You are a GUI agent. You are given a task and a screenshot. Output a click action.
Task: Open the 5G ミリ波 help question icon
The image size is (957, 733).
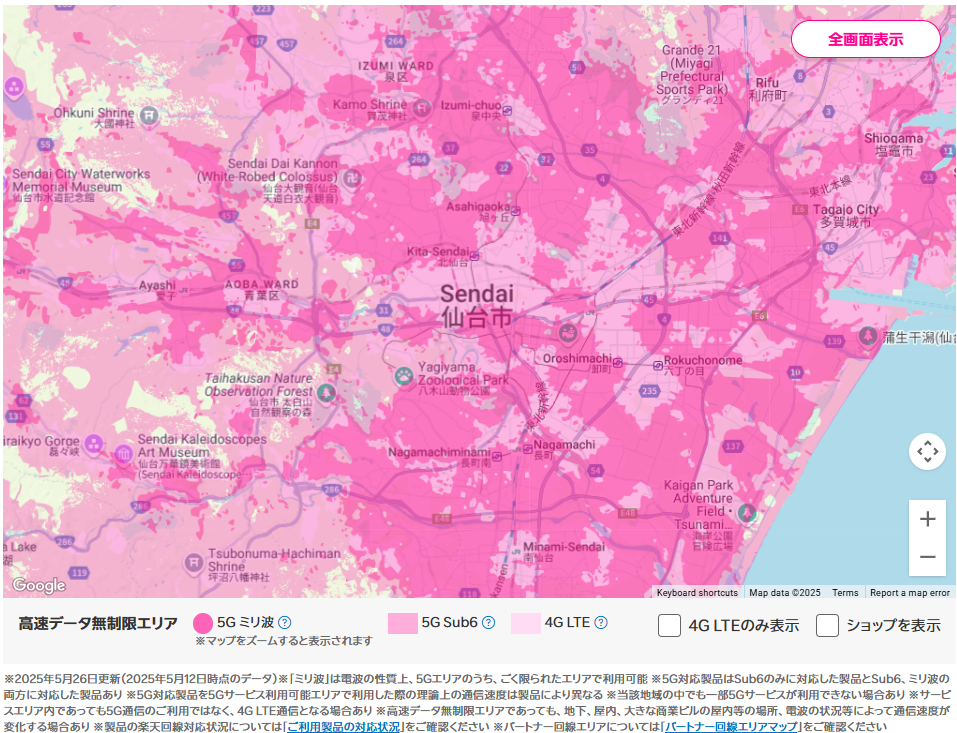pos(284,622)
